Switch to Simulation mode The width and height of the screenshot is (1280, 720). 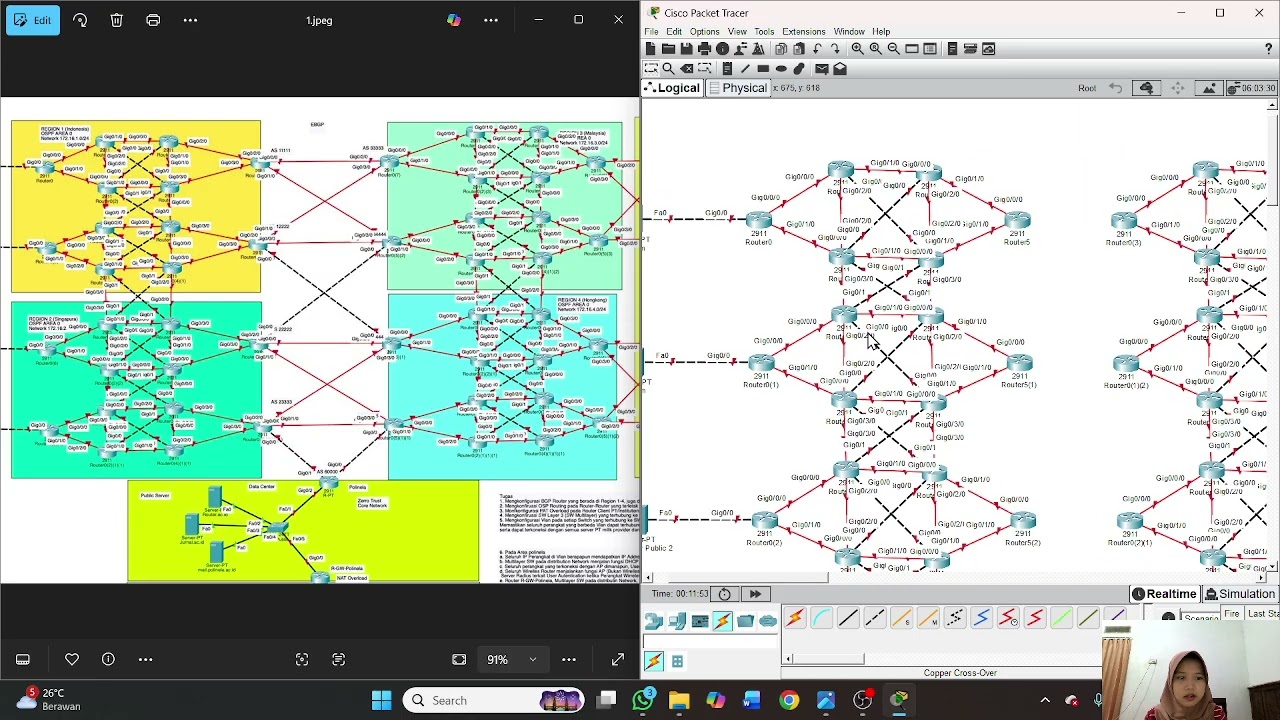pyautogui.click(x=1240, y=594)
